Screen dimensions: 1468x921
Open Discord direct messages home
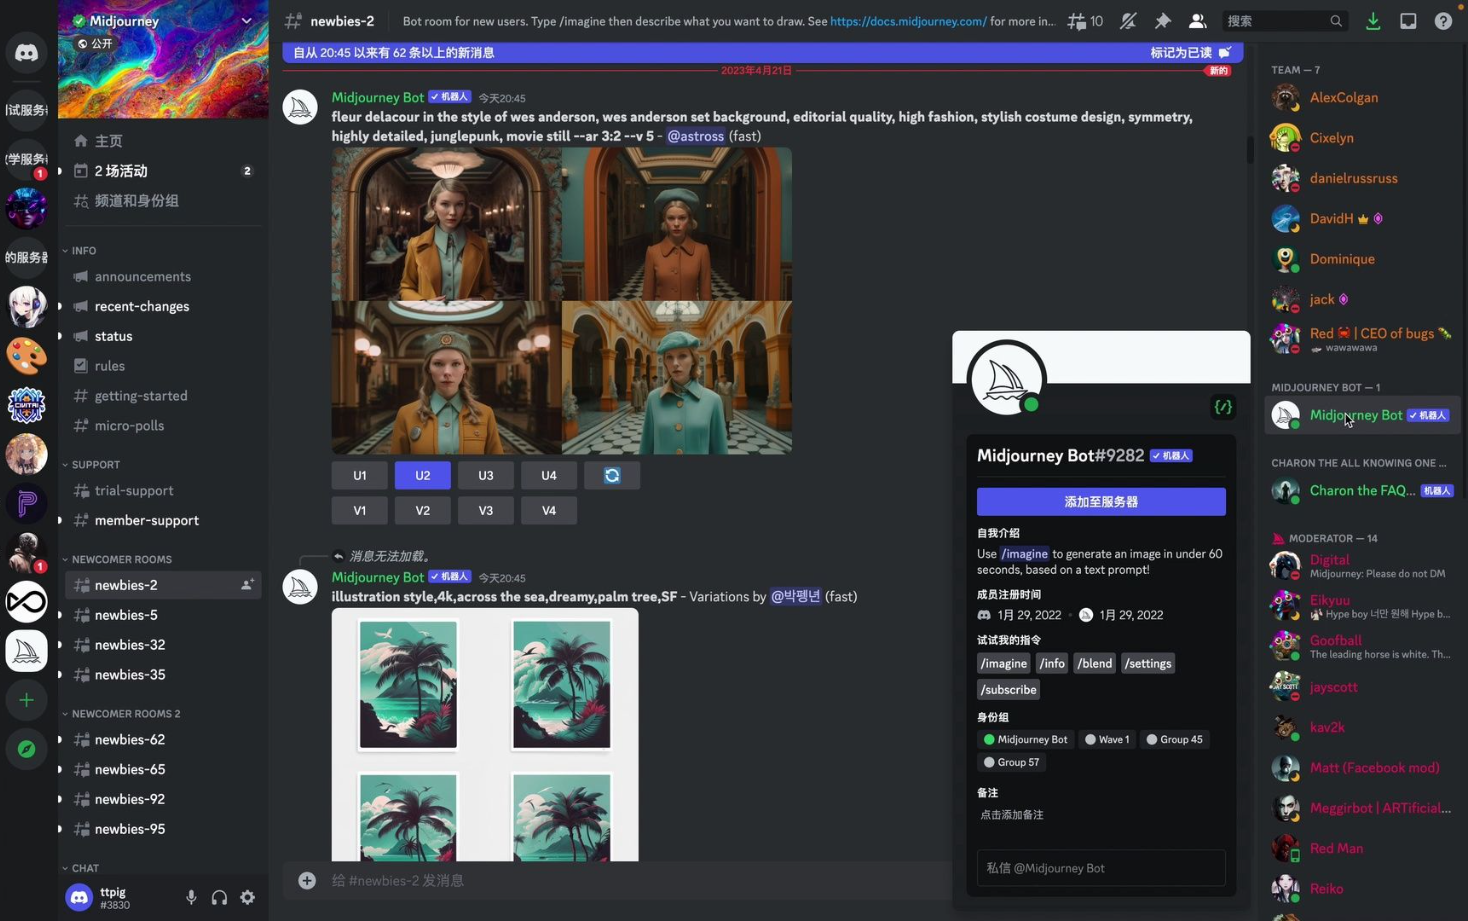26,52
